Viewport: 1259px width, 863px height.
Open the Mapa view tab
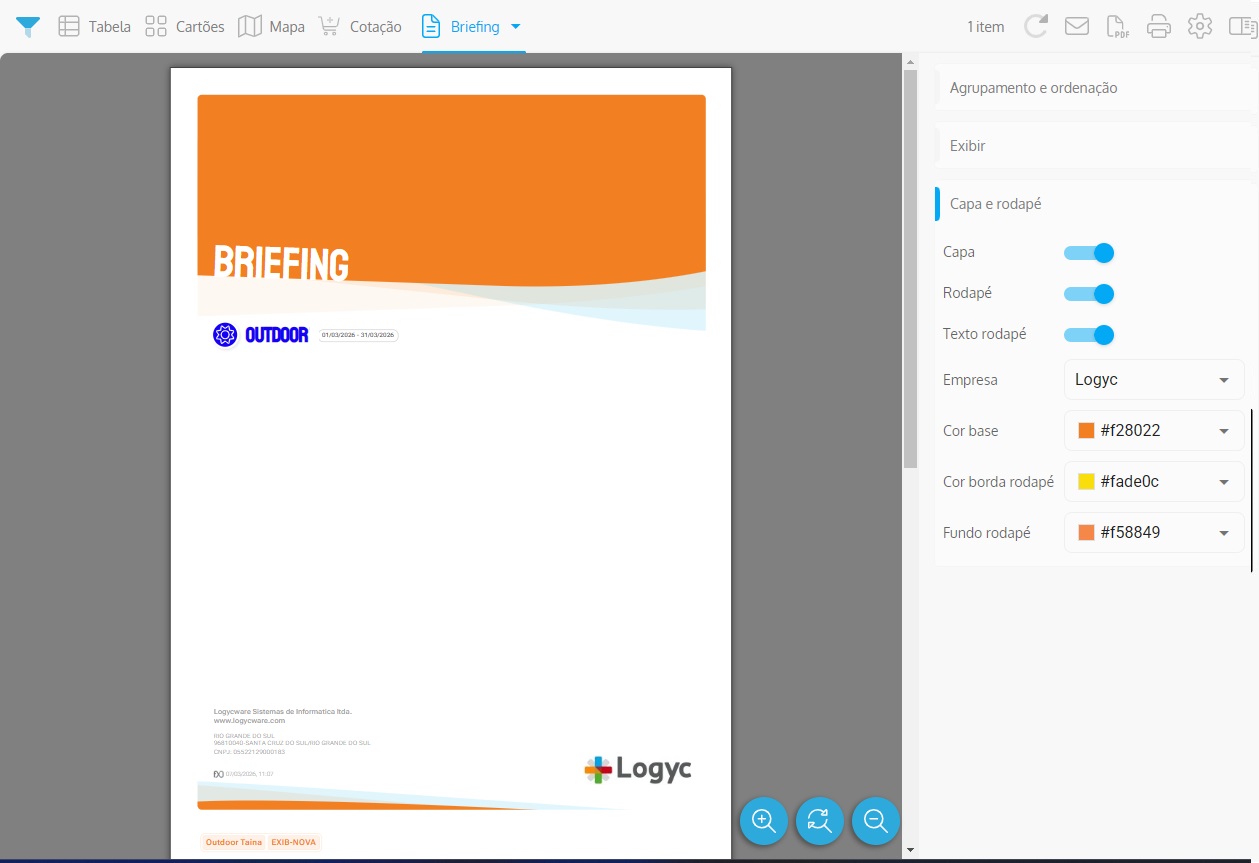(x=271, y=27)
